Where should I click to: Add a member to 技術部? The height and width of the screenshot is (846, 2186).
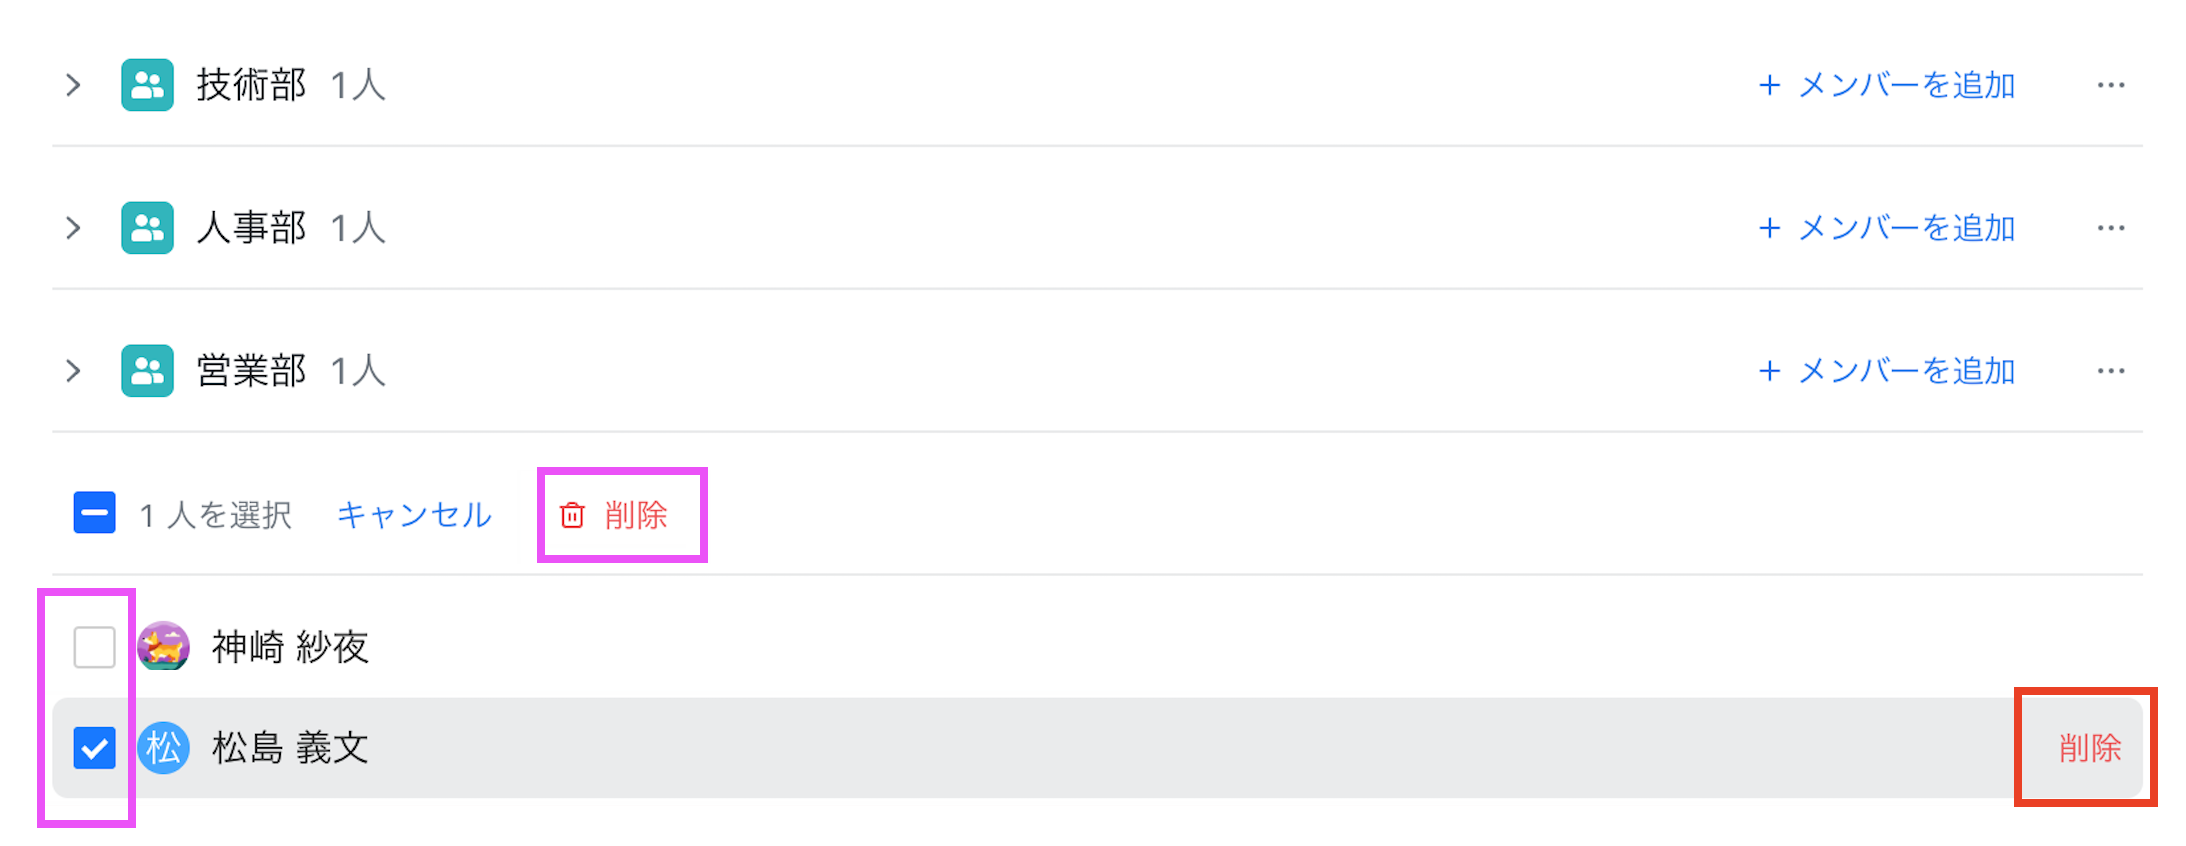click(1887, 85)
